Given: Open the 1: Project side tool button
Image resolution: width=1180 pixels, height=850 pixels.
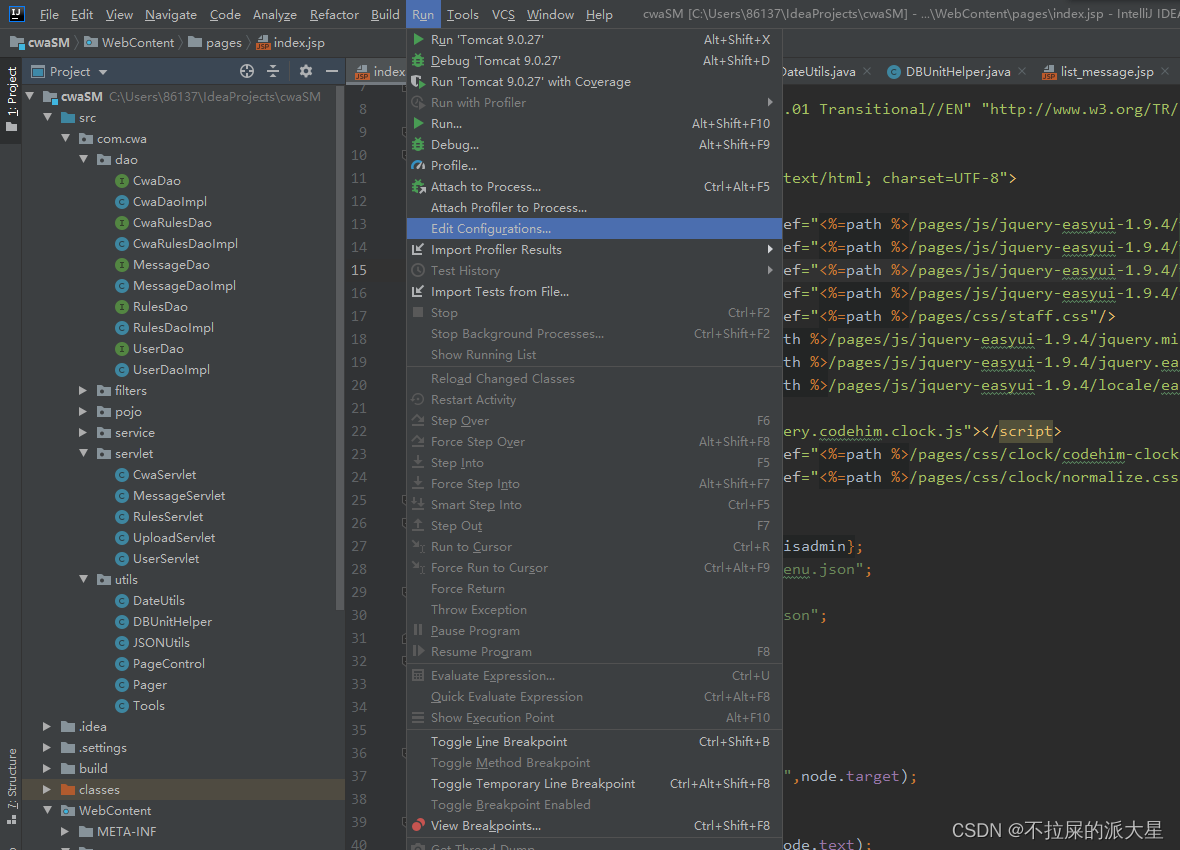Looking at the screenshot, I should coord(11,99).
